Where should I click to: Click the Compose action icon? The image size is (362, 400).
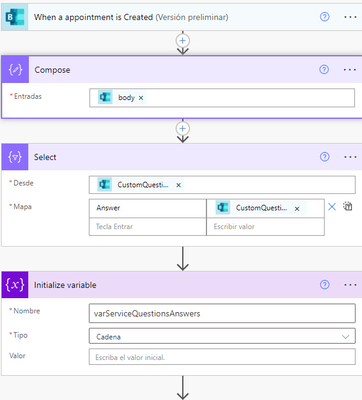pyautogui.click(x=15, y=69)
